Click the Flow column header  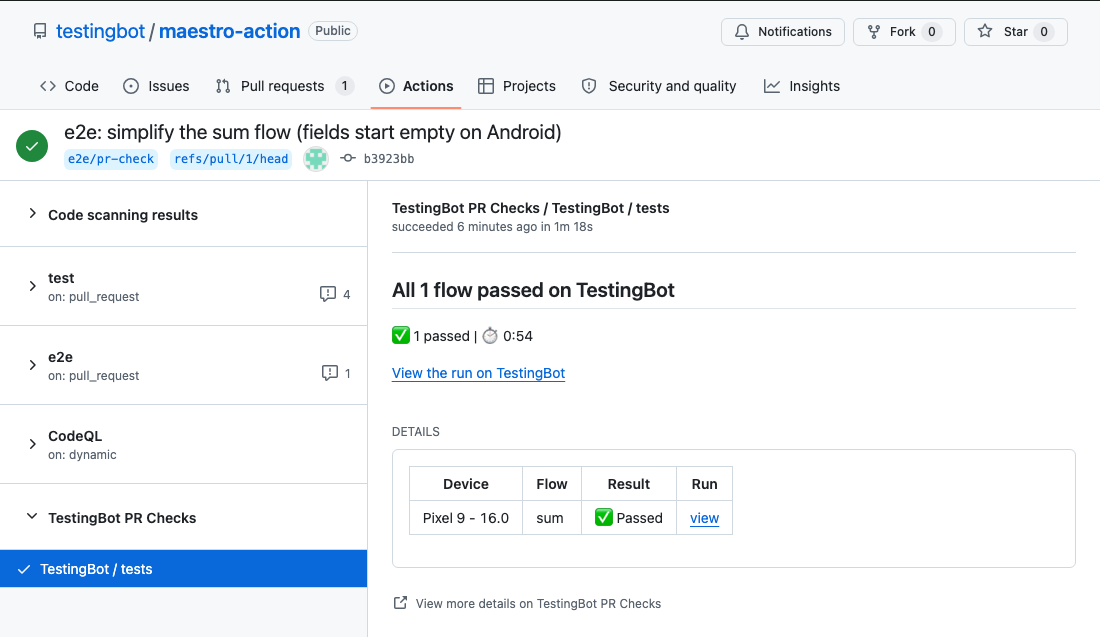(551, 484)
